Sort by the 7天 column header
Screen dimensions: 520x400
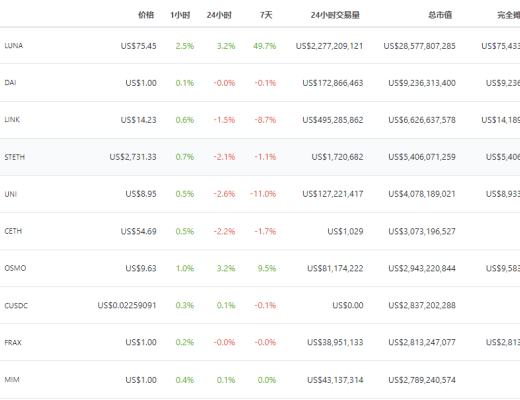pos(266,15)
